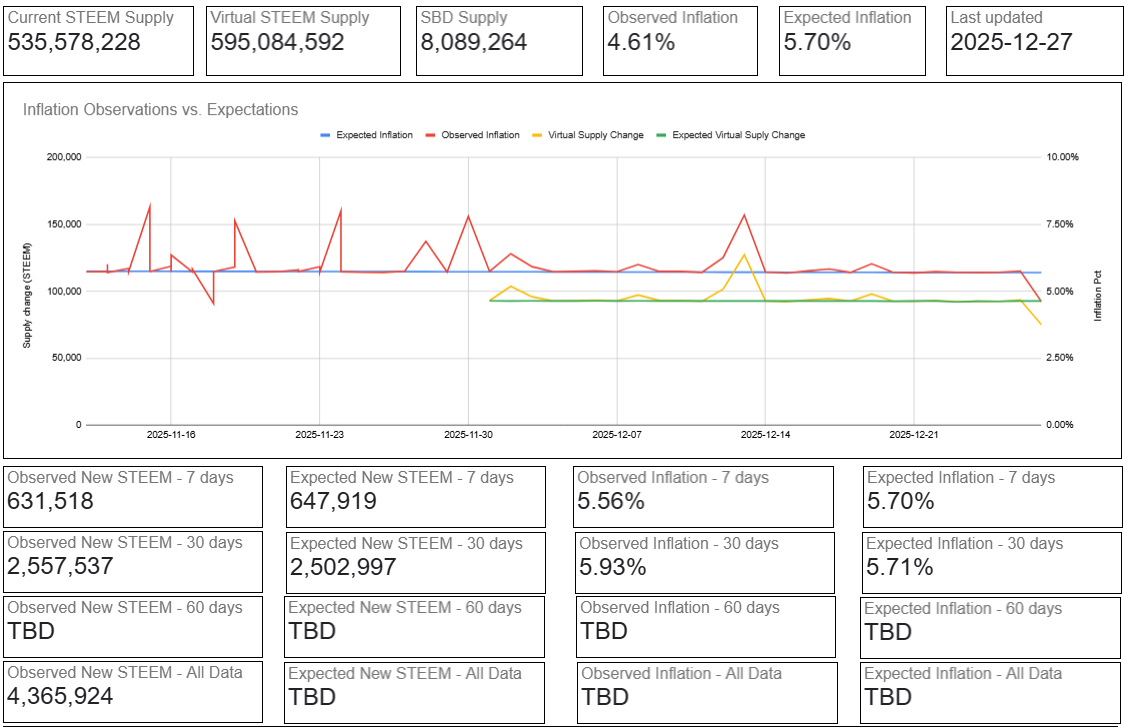Click Expected Inflation - 7 days card
Screen dimensions: 1125x727
coord(992,497)
